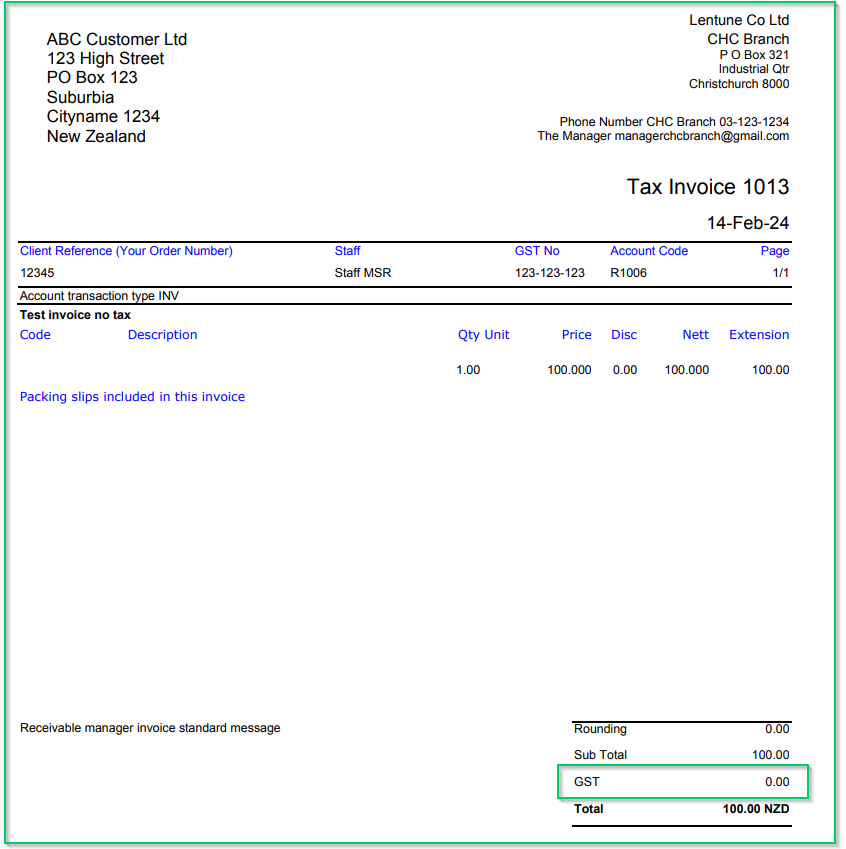Select the Staff MSR value

[360, 272]
